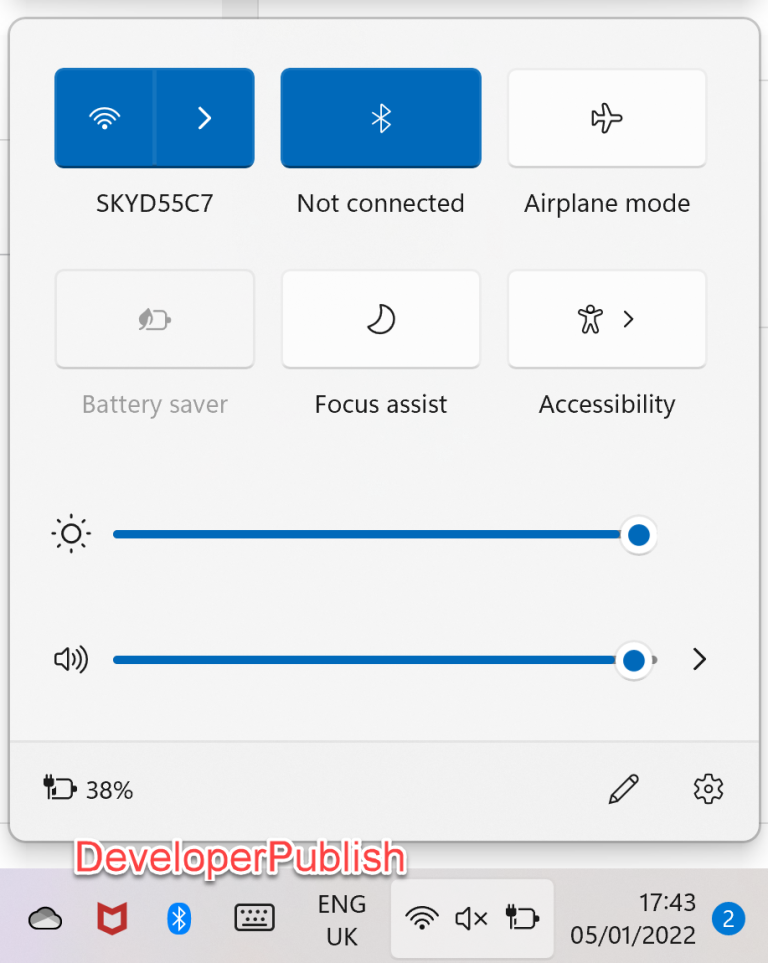Click the brightness sun icon
The height and width of the screenshot is (963, 768).
point(70,534)
